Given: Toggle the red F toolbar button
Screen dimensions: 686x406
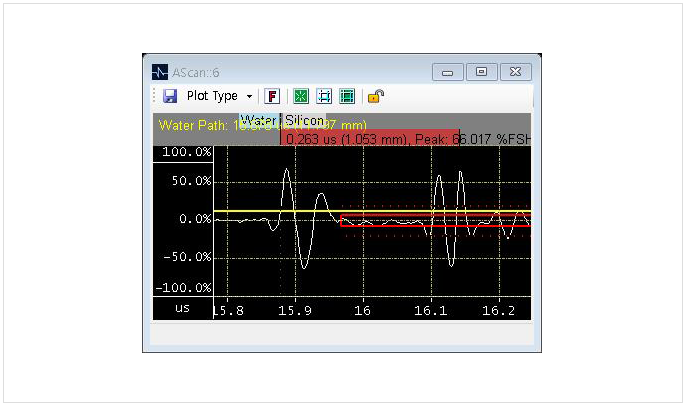Looking at the screenshot, I should pos(272,96).
